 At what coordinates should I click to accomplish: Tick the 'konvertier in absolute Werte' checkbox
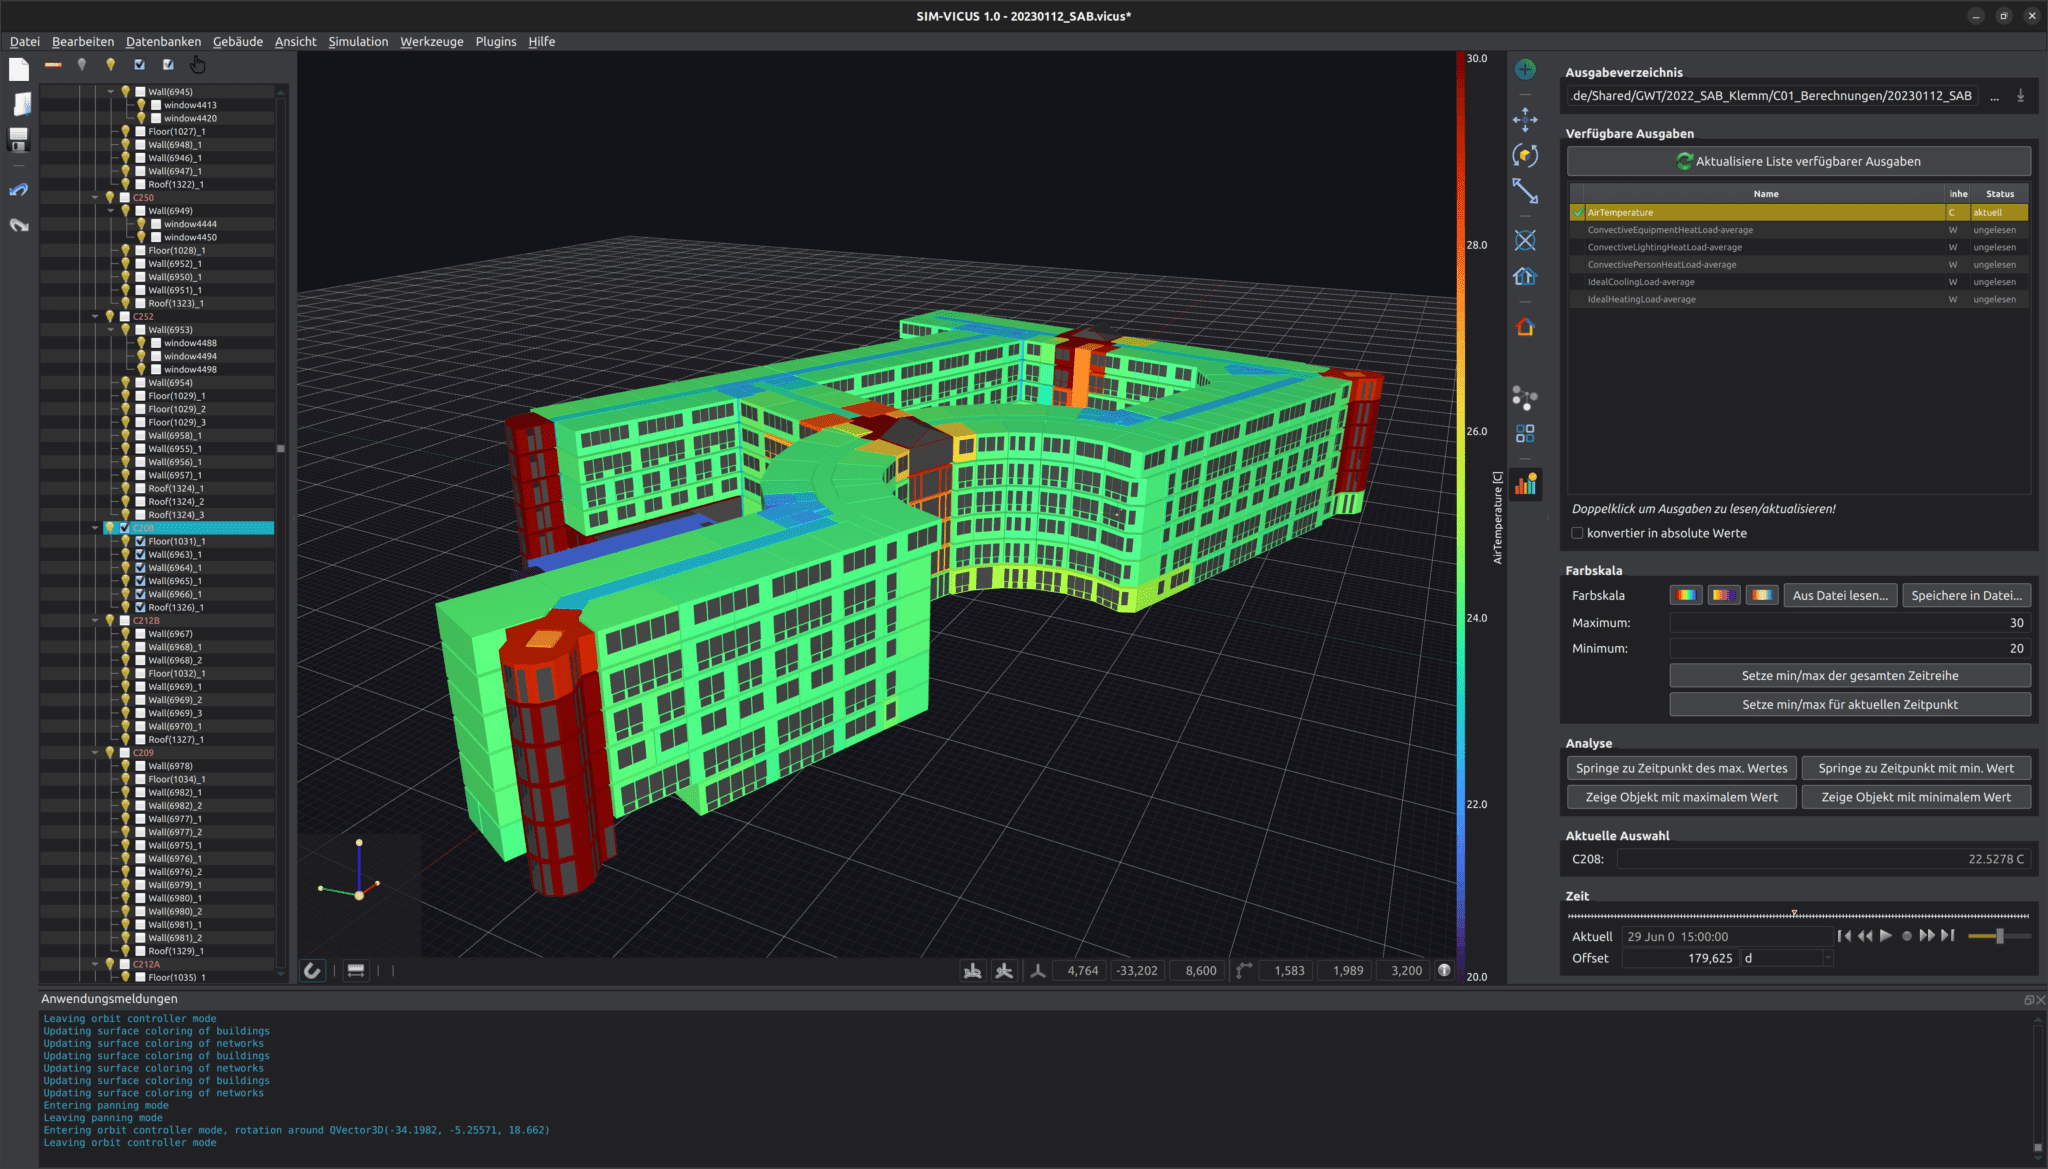click(x=1577, y=533)
